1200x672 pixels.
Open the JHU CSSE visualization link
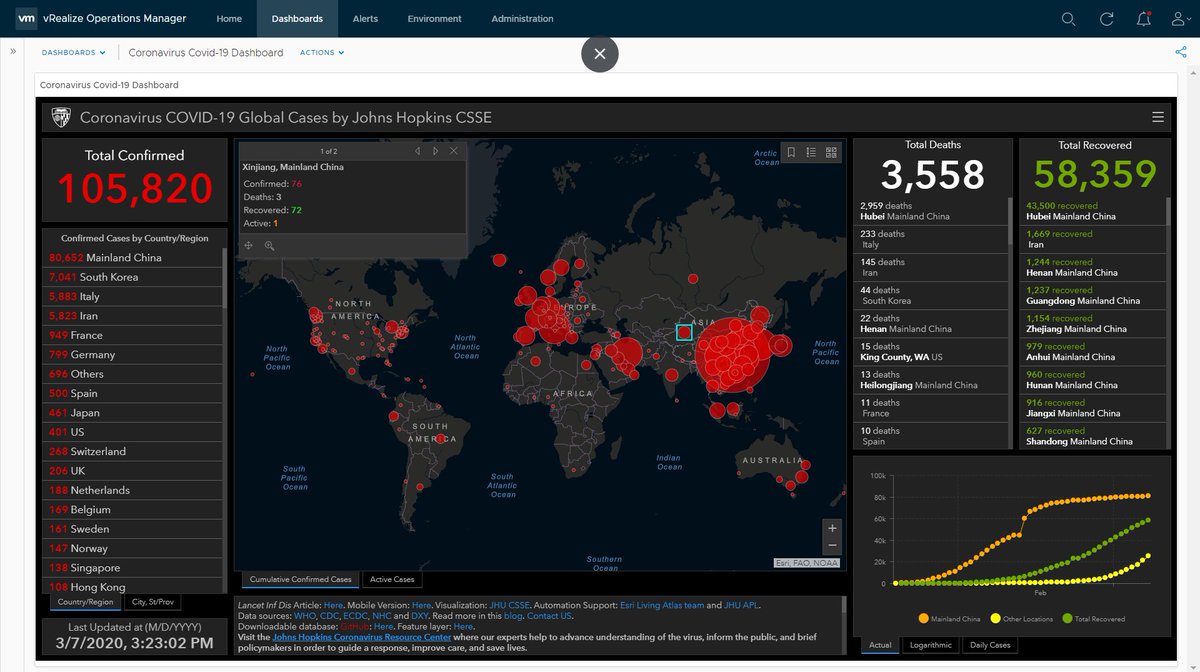tap(510, 605)
